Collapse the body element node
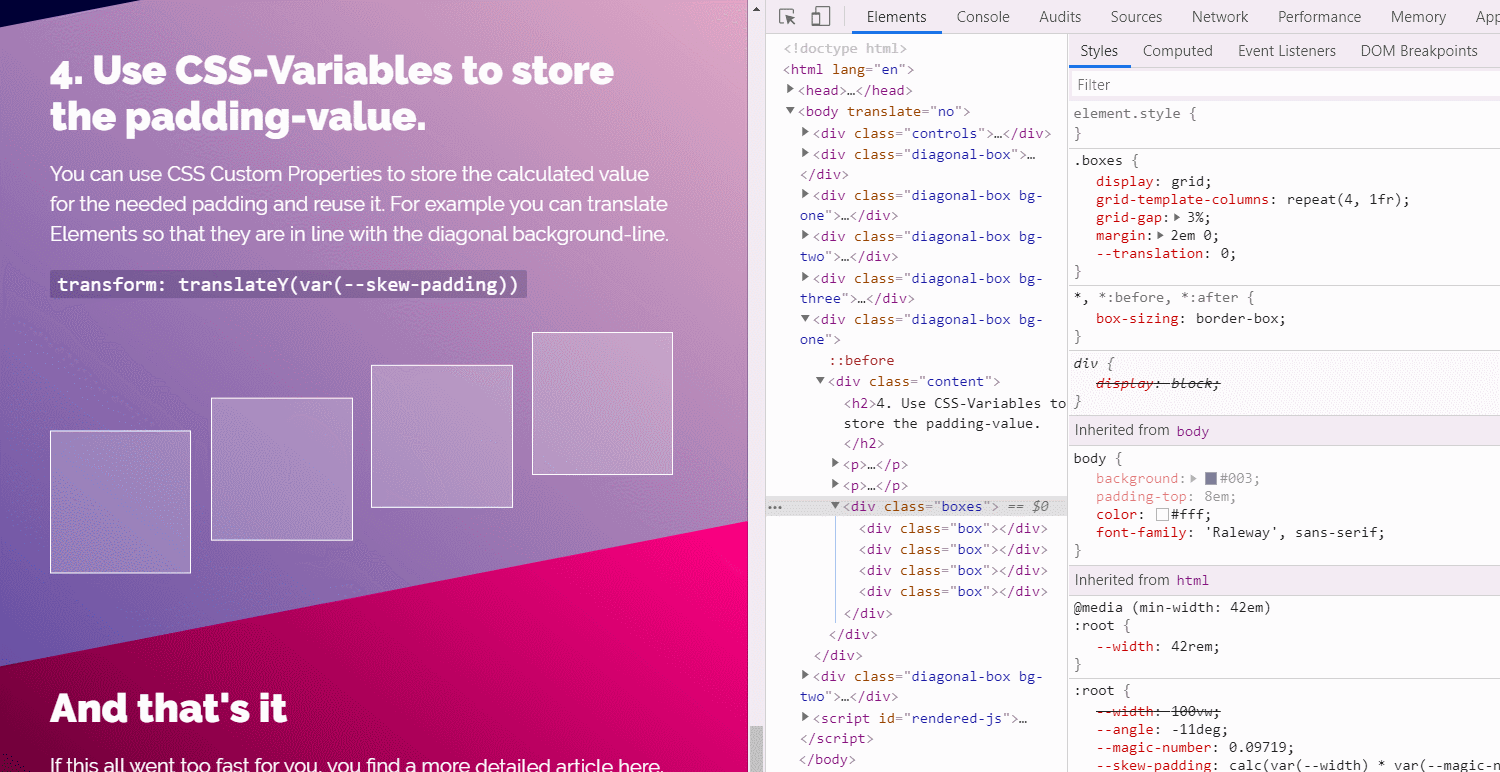1500x772 pixels. coord(790,111)
